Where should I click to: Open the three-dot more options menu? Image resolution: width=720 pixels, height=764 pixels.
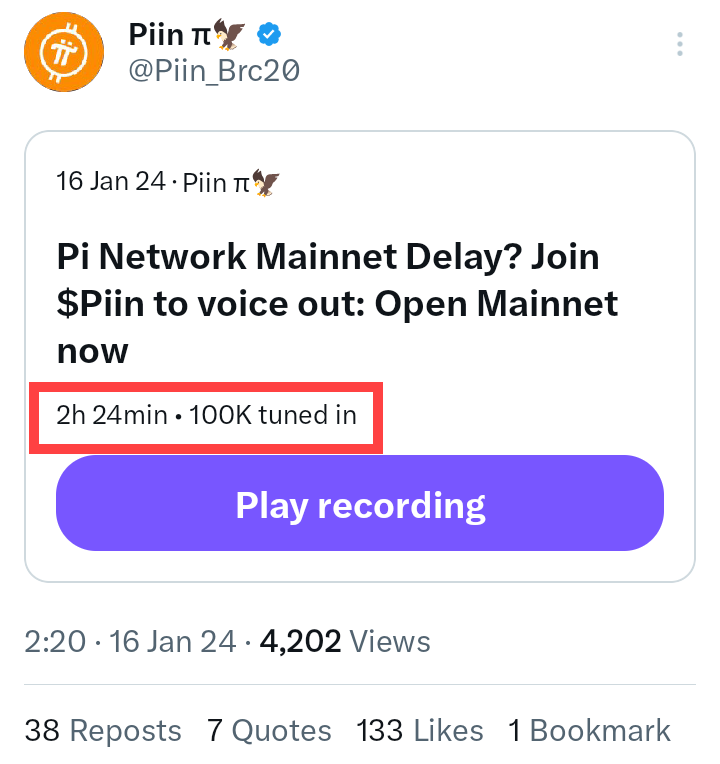click(x=680, y=45)
